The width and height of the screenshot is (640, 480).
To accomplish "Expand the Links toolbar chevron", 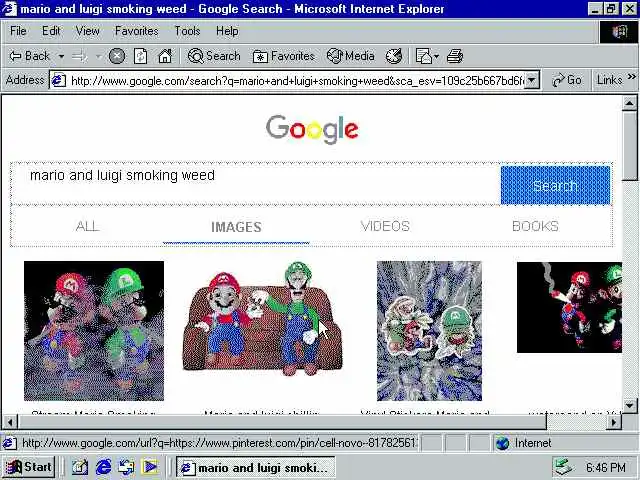I will pyautogui.click(x=632, y=76).
